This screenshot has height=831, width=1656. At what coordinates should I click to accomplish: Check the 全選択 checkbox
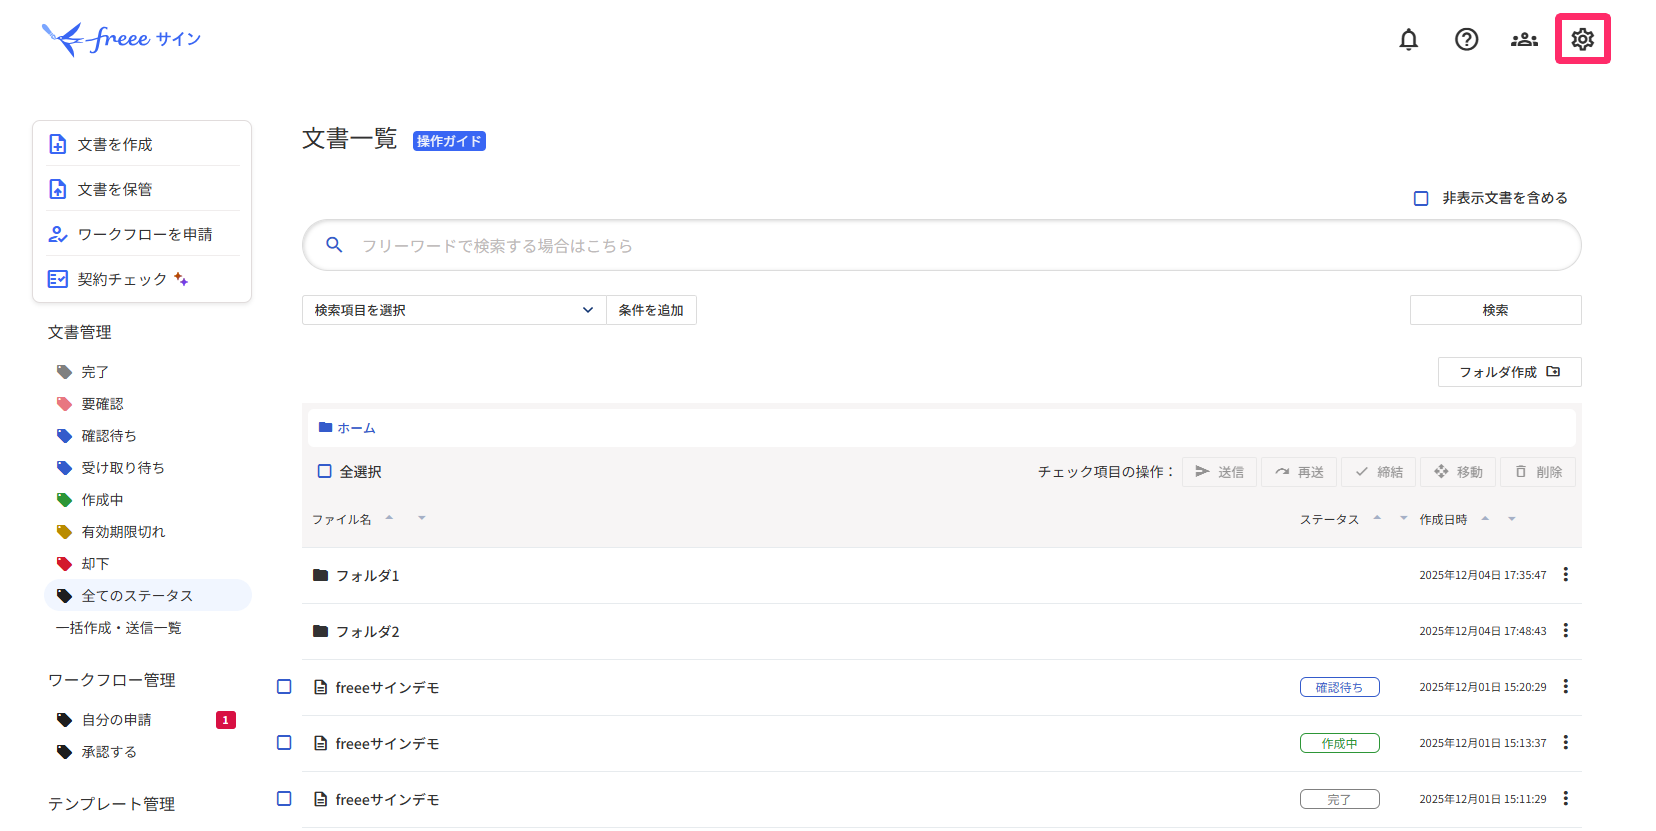(x=325, y=471)
